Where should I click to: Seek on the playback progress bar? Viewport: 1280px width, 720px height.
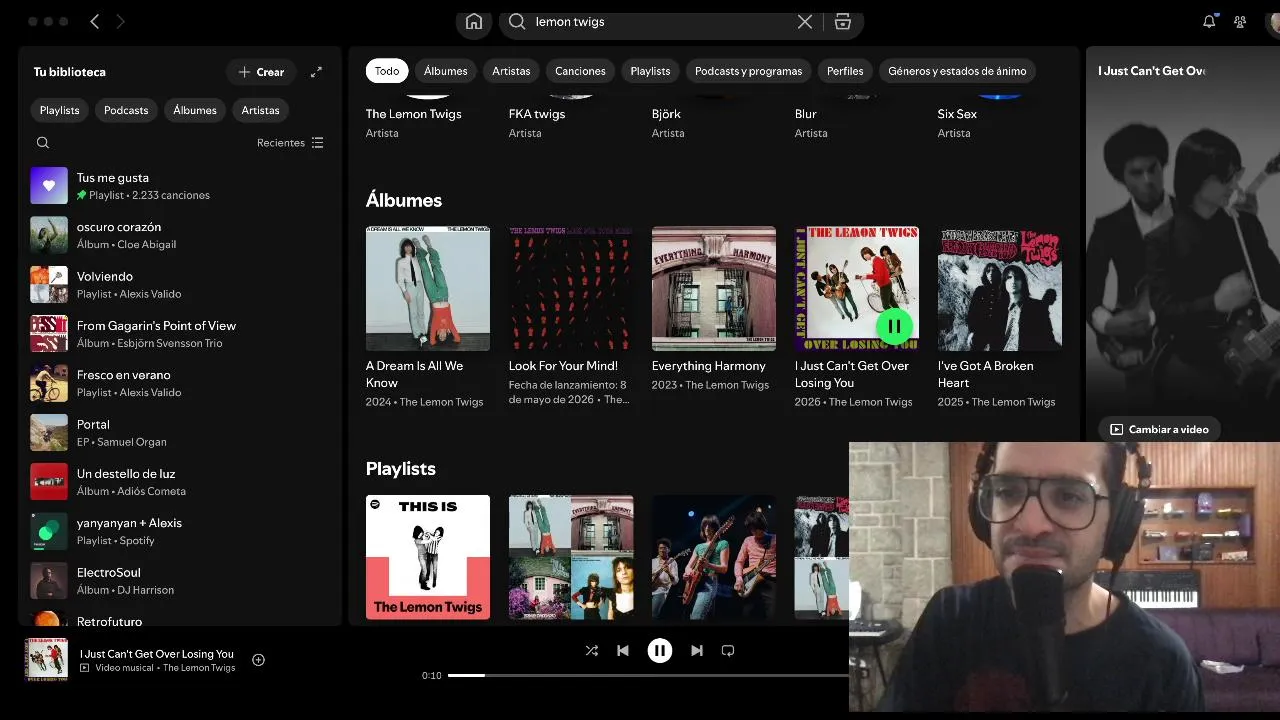point(648,675)
